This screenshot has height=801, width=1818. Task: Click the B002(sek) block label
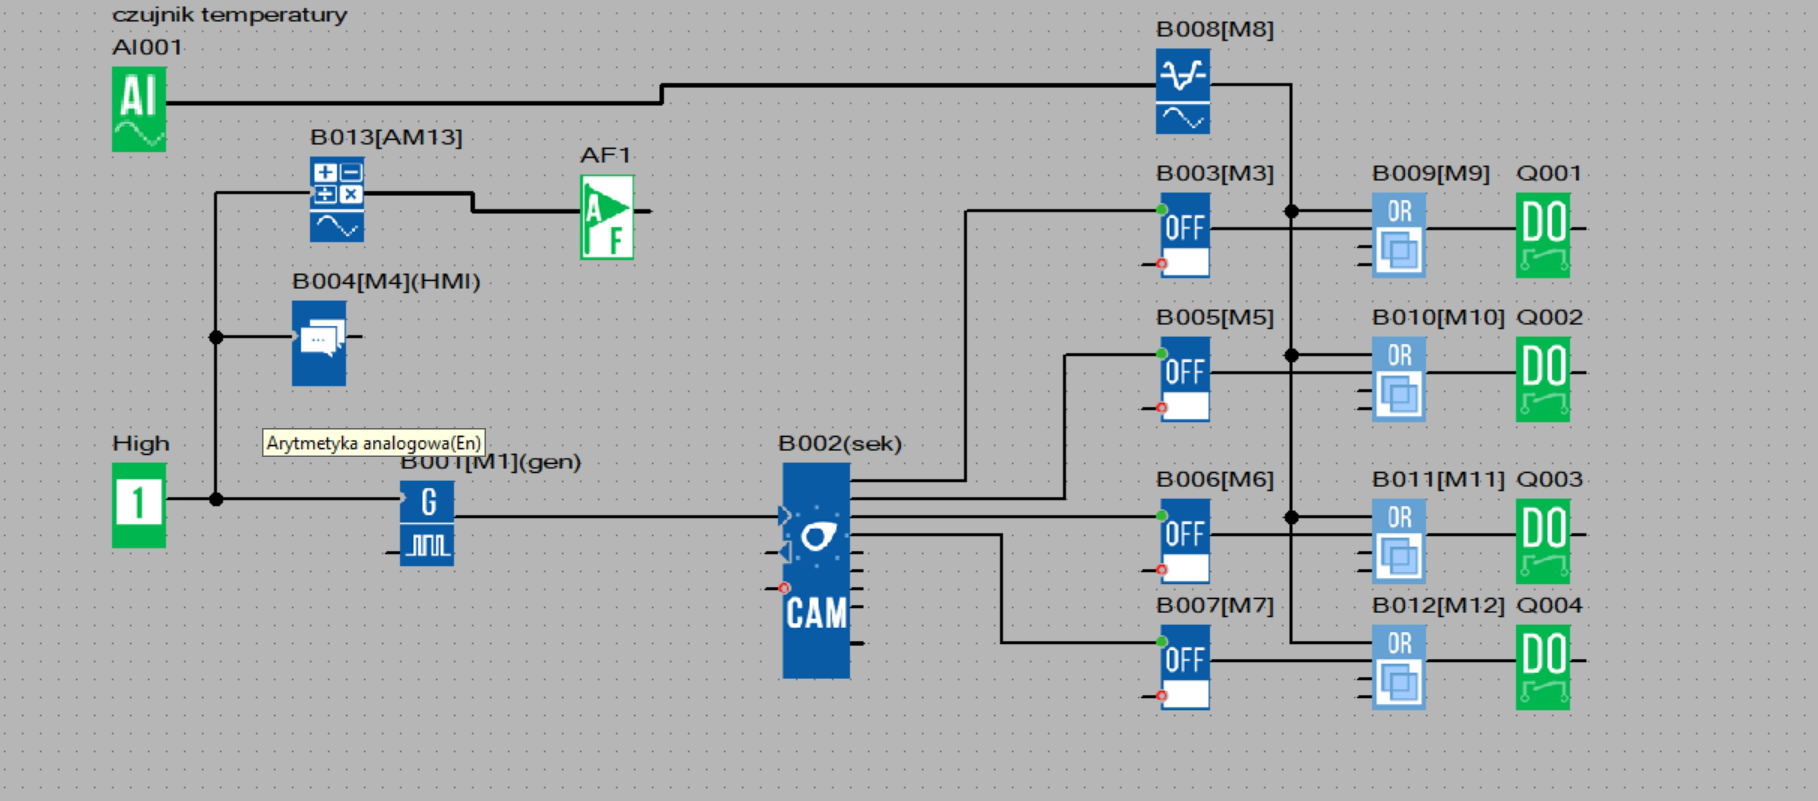coord(840,444)
